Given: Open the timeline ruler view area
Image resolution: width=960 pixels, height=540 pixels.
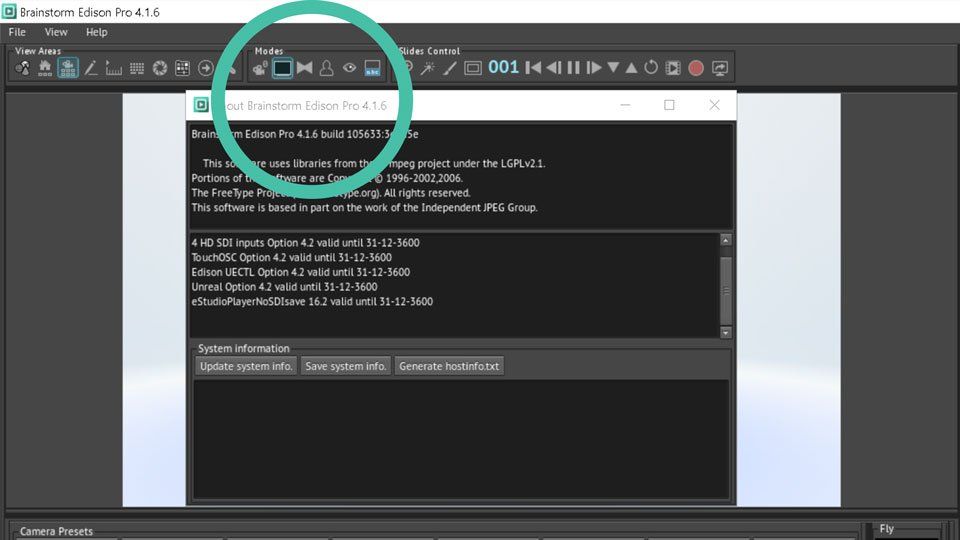Looking at the screenshot, I should pyautogui.click(x=114, y=68).
